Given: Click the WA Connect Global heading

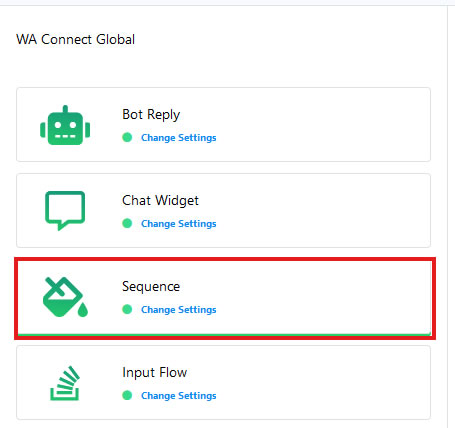Looking at the screenshot, I should tap(76, 39).
